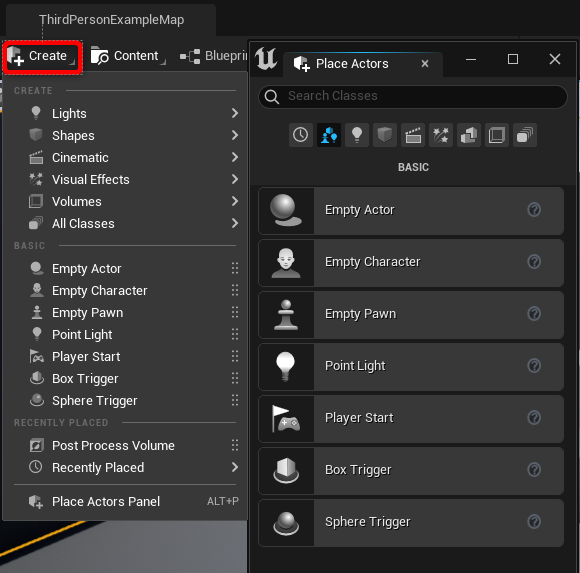
Task: Select Point Light in Place Actors panel
Action: [x=411, y=367]
